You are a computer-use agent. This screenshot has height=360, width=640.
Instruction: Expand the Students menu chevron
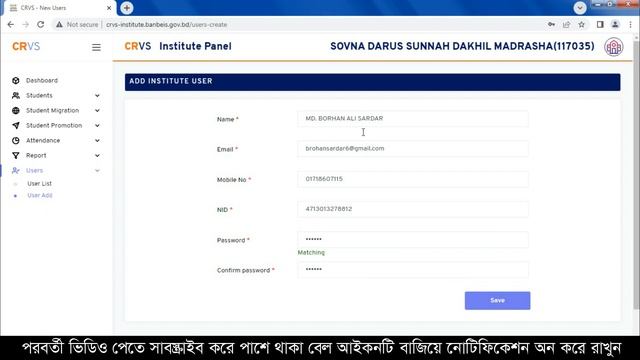(x=97, y=96)
